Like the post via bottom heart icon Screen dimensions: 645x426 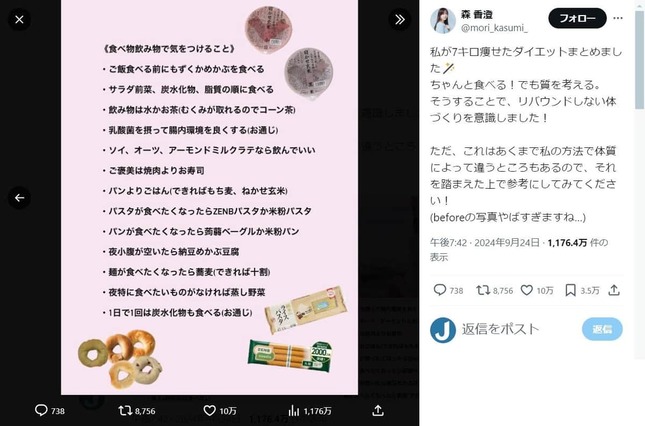(210, 410)
